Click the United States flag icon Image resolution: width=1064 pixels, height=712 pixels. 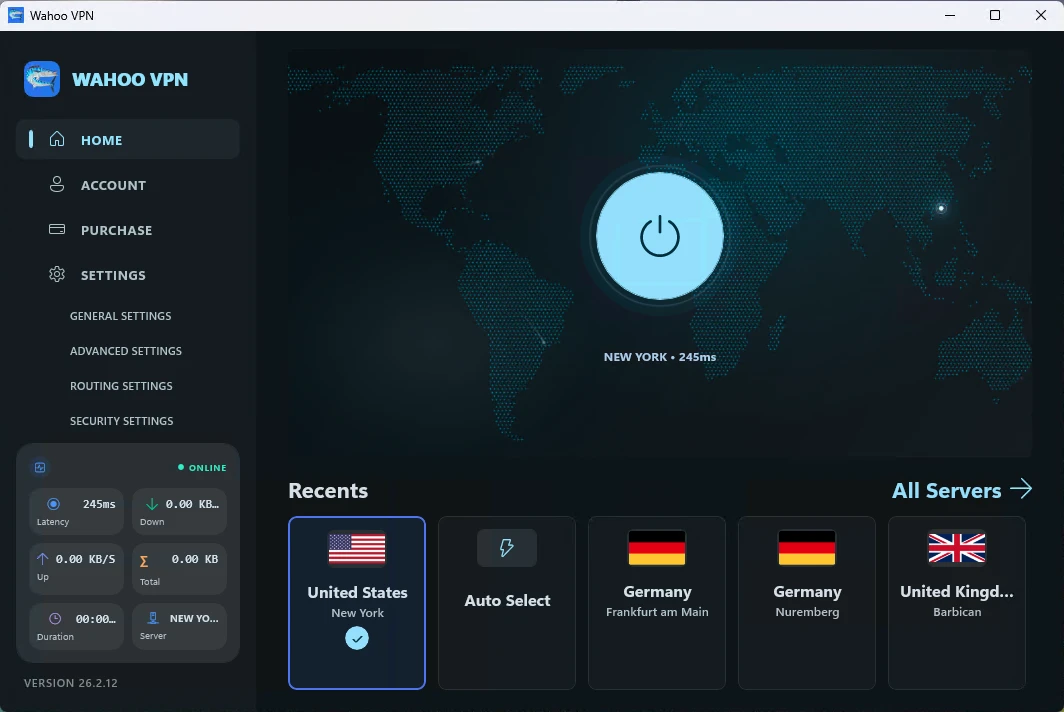pos(357,549)
